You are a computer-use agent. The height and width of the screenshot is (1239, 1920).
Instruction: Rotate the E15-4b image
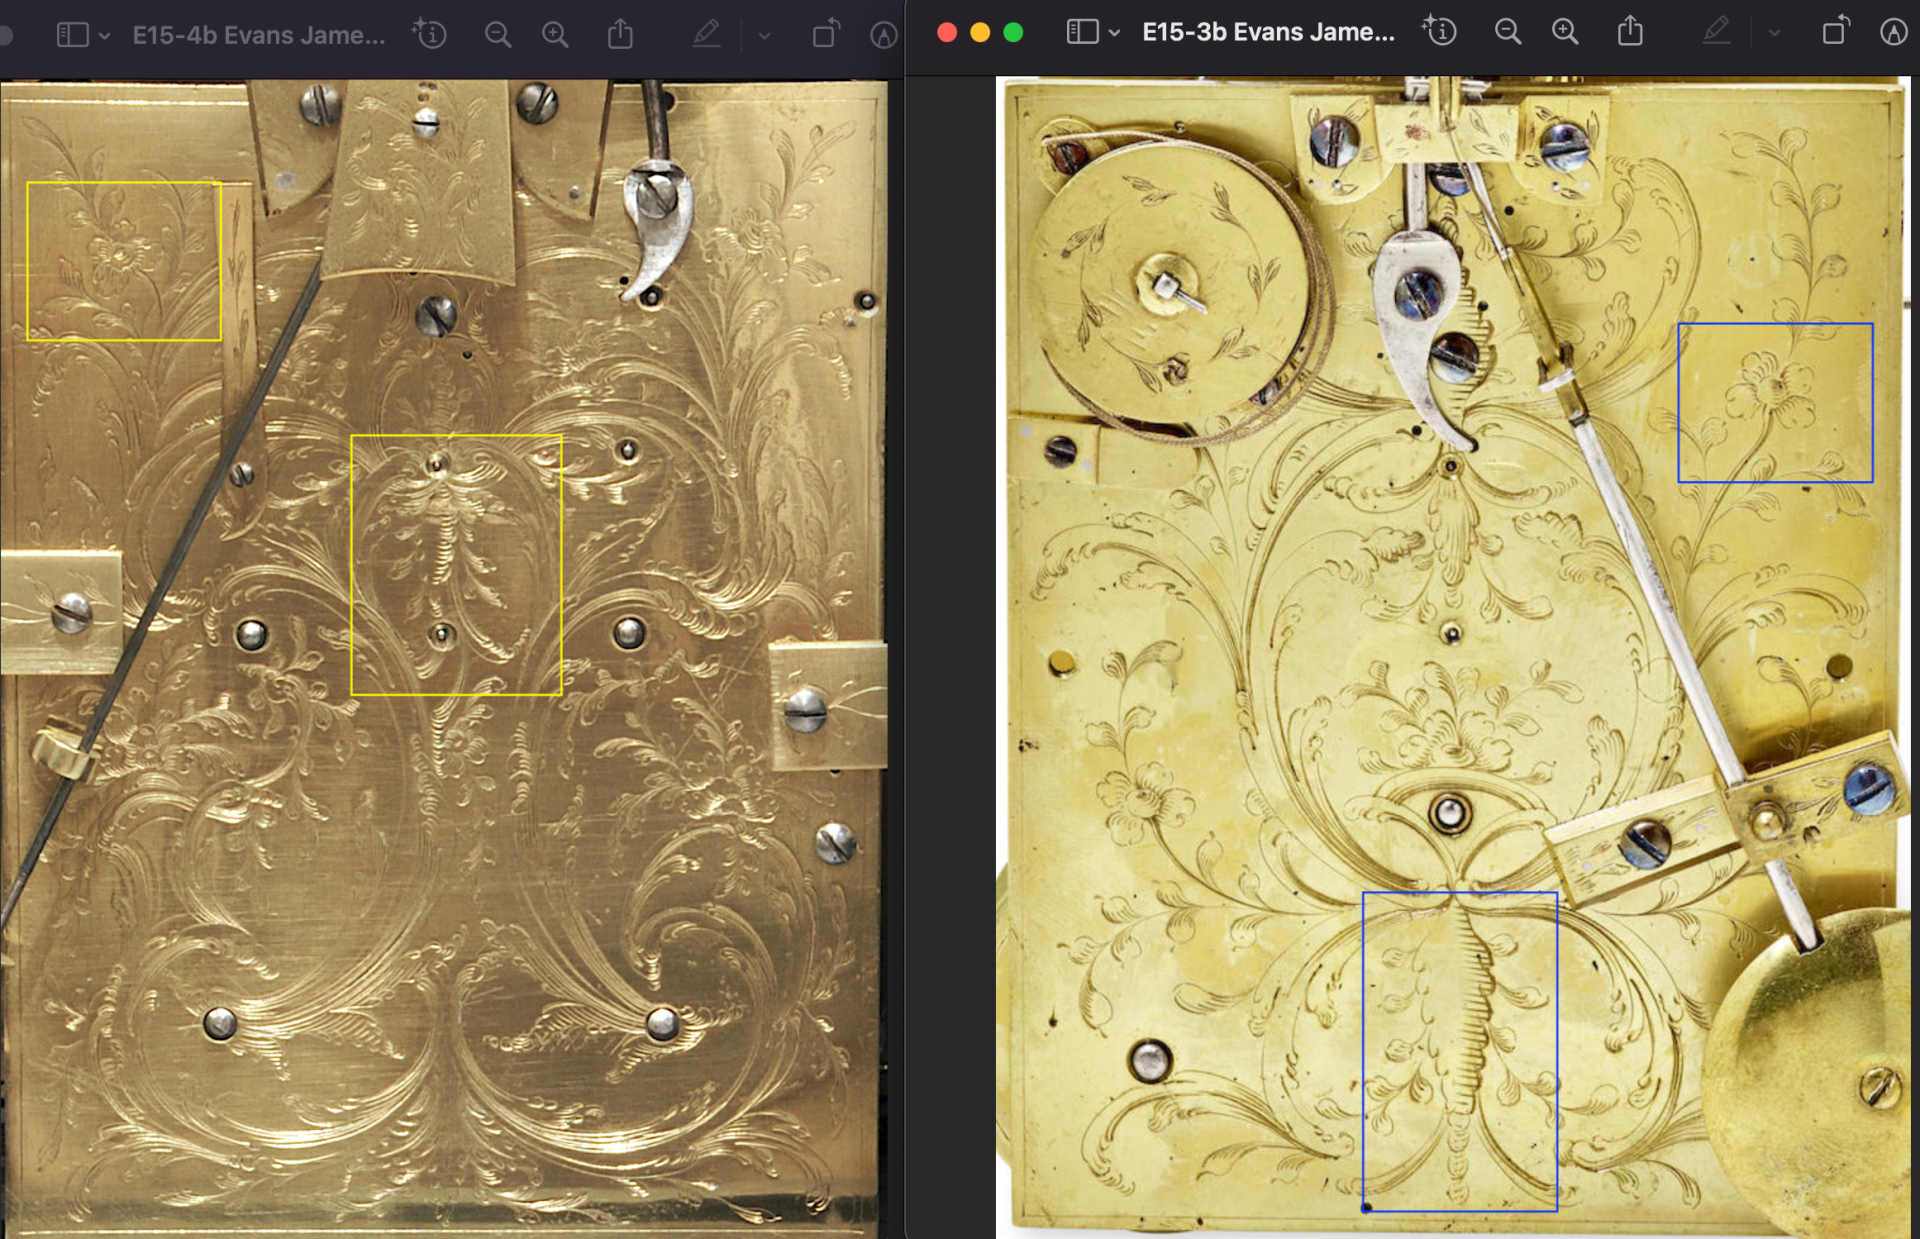point(826,34)
